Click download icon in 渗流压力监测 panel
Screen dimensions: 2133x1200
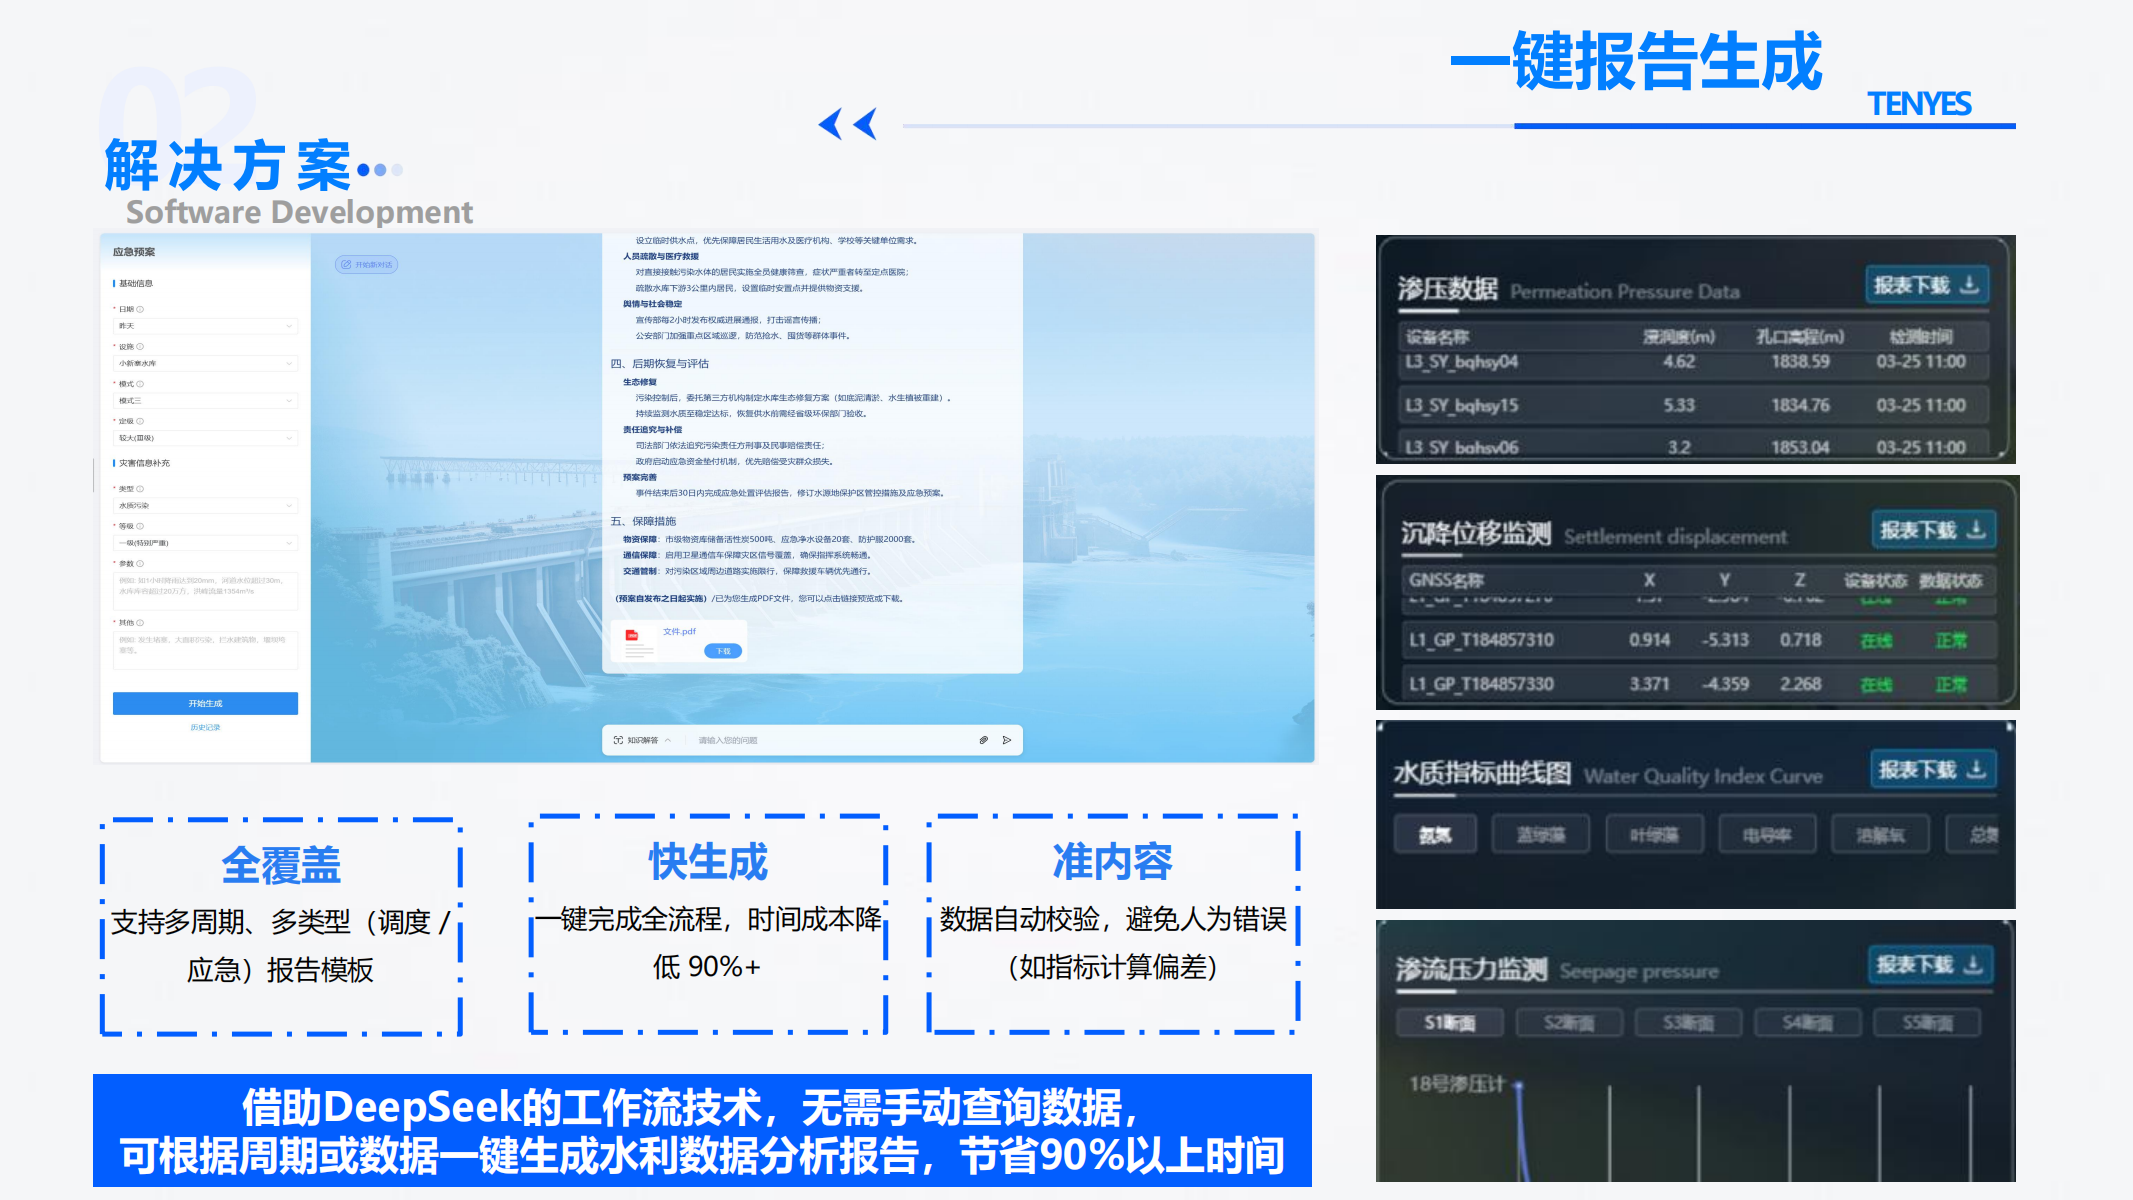(1973, 964)
